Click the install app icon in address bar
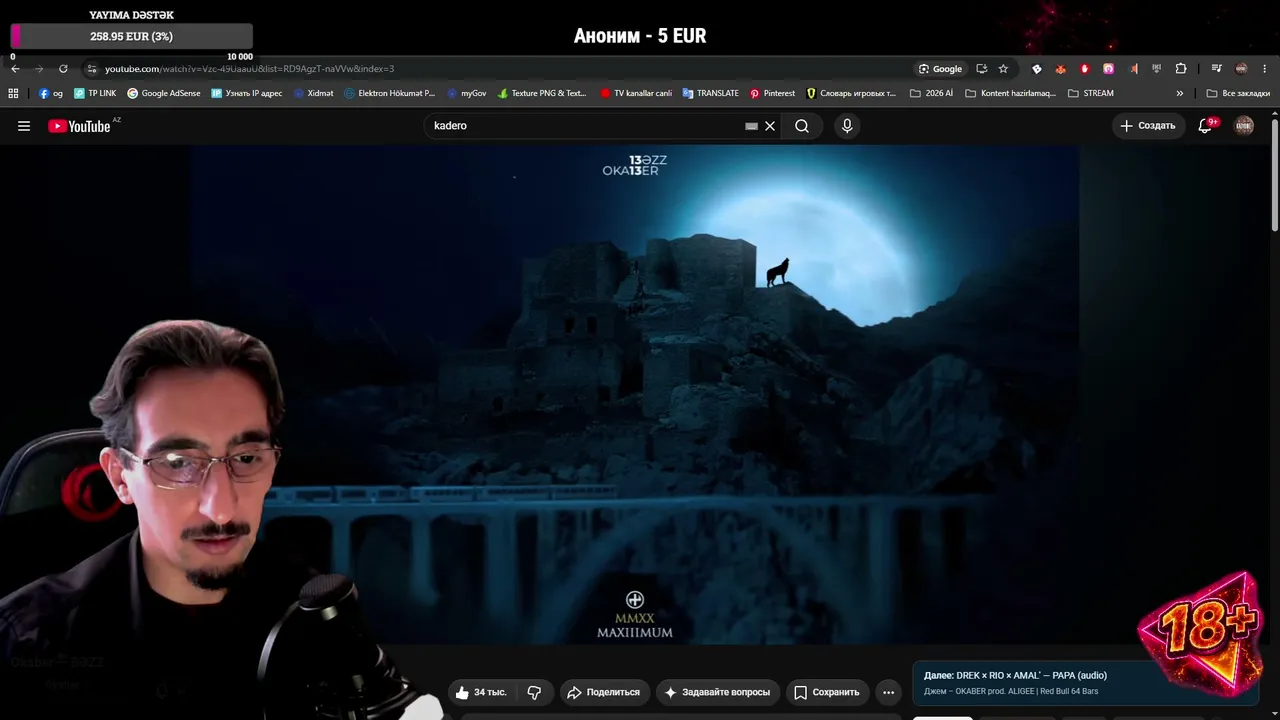This screenshot has width=1280, height=720. [x=981, y=69]
